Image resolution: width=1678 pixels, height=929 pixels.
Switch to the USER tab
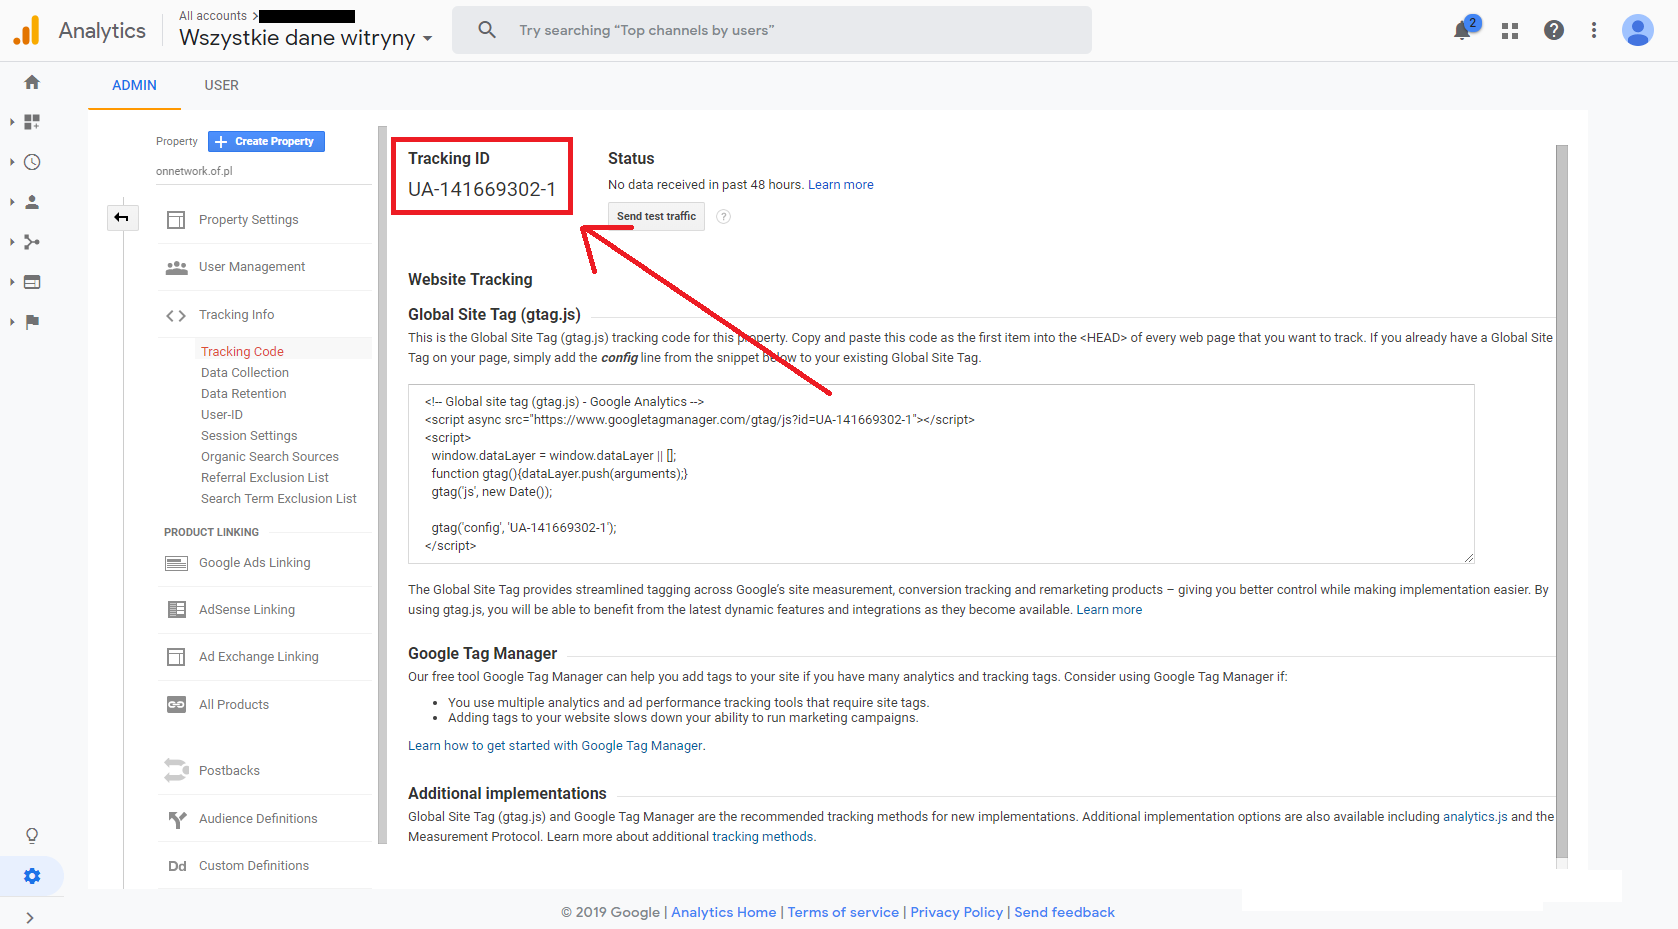(221, 85)
